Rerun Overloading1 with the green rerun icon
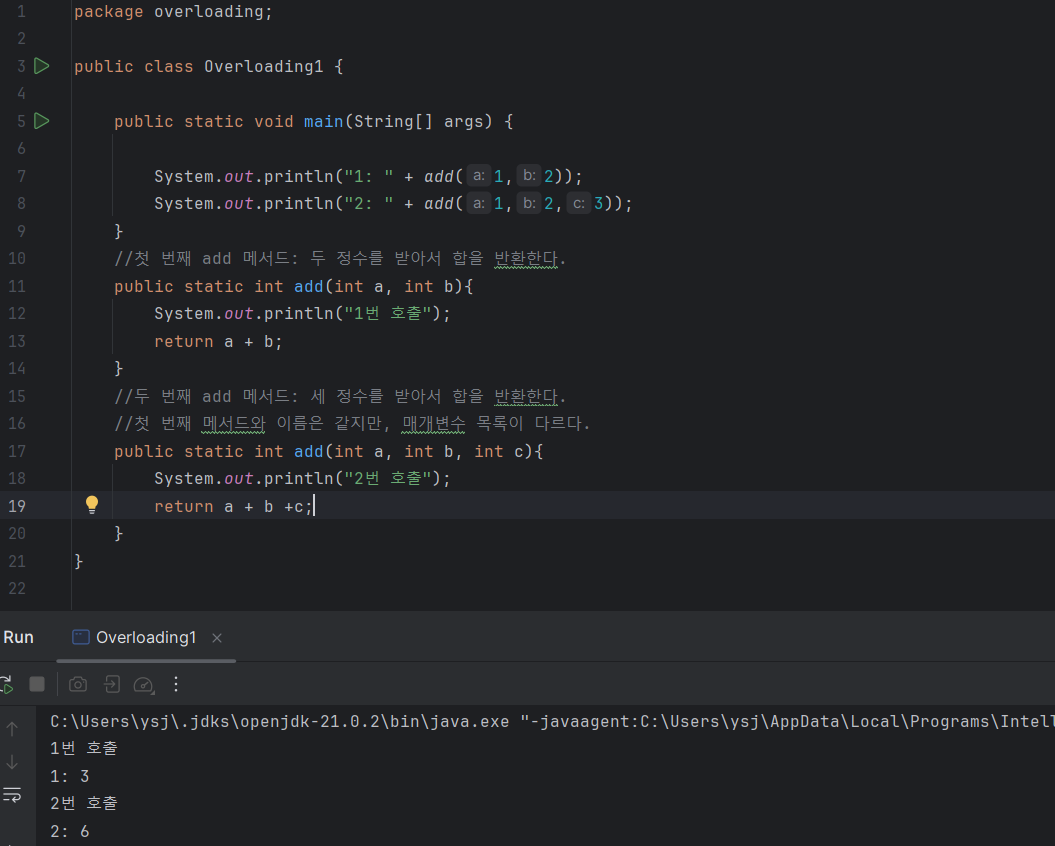 point(7,684)
